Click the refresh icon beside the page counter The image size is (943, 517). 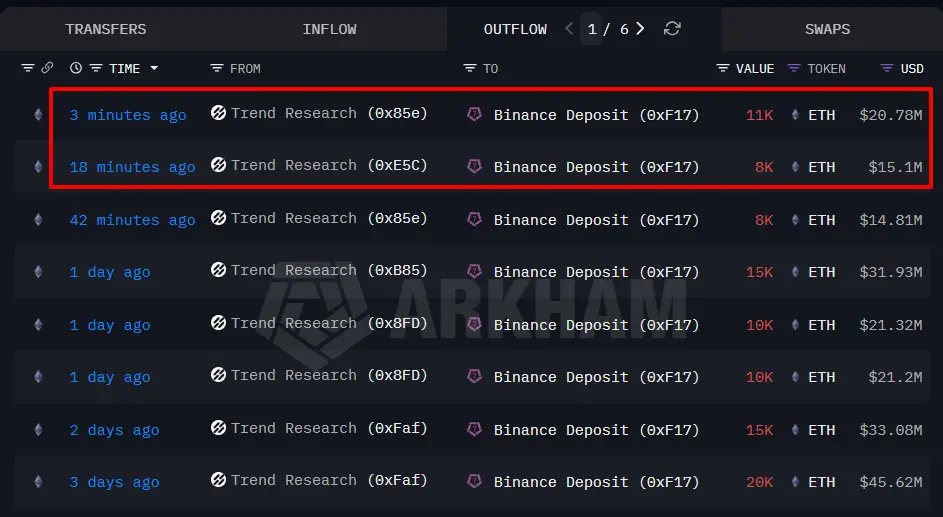point(672,29)
